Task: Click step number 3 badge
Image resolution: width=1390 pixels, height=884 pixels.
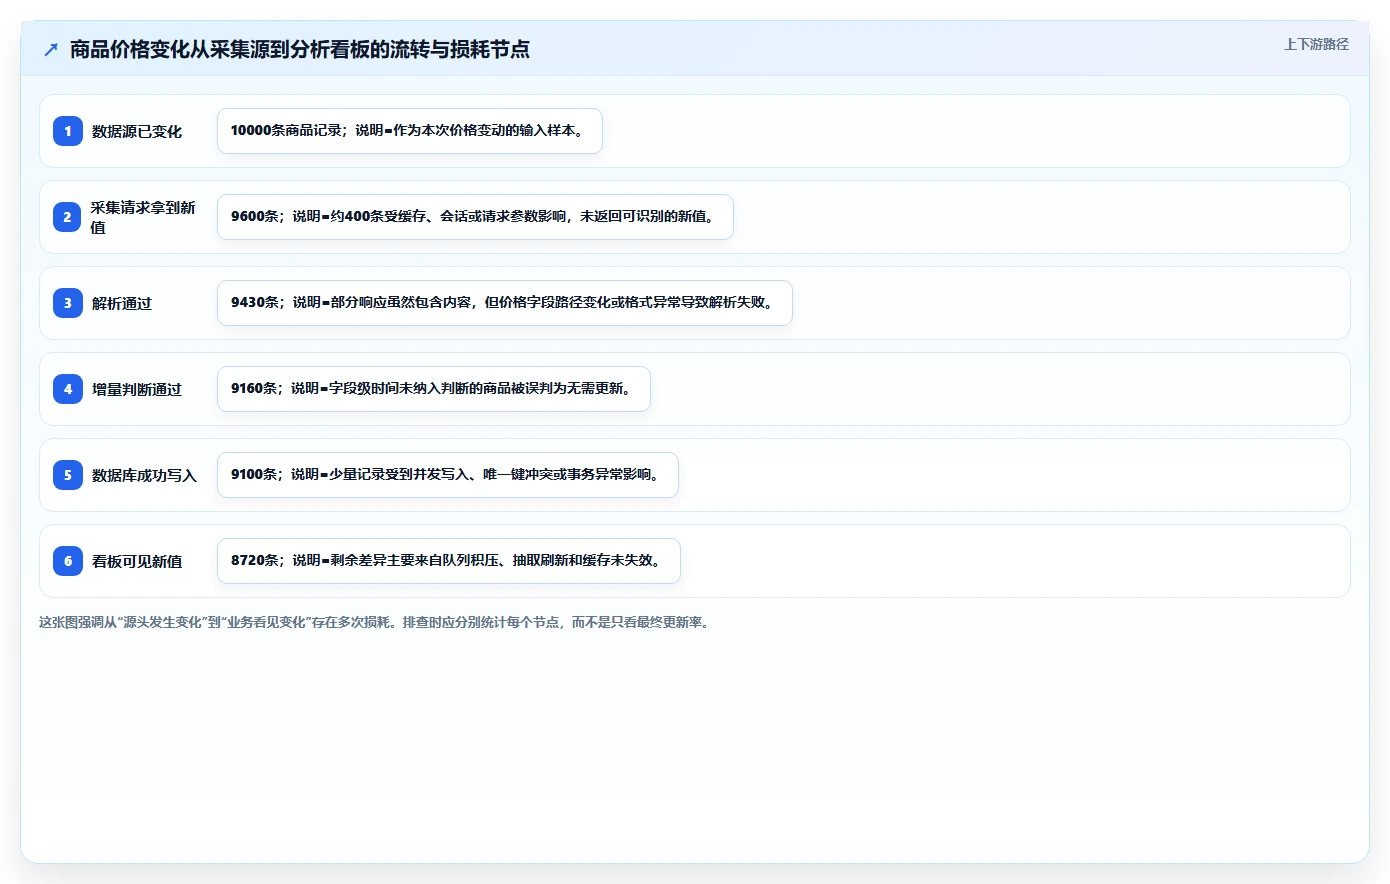Action: point(68,303)
